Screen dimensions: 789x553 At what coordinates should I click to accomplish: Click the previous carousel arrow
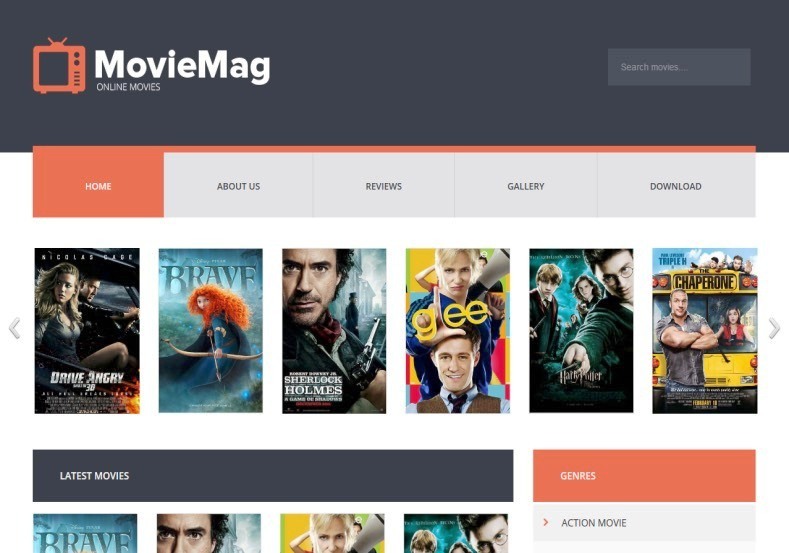point(15,329)
